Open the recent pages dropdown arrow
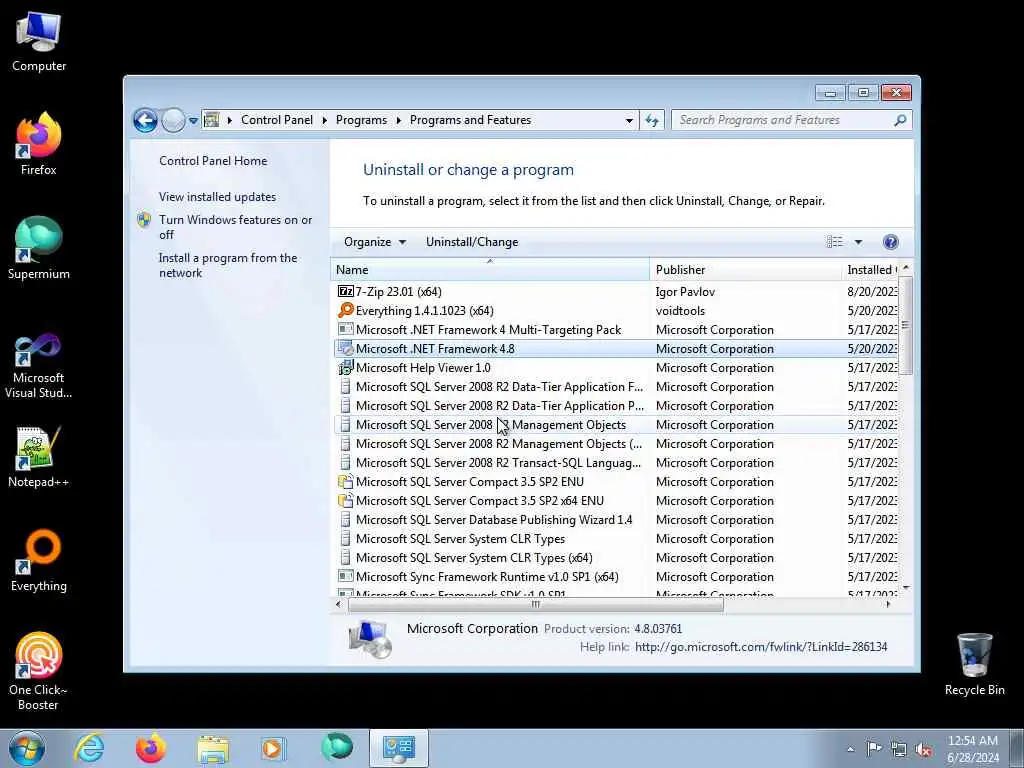 pyautogui.click(x=193, y=120)
